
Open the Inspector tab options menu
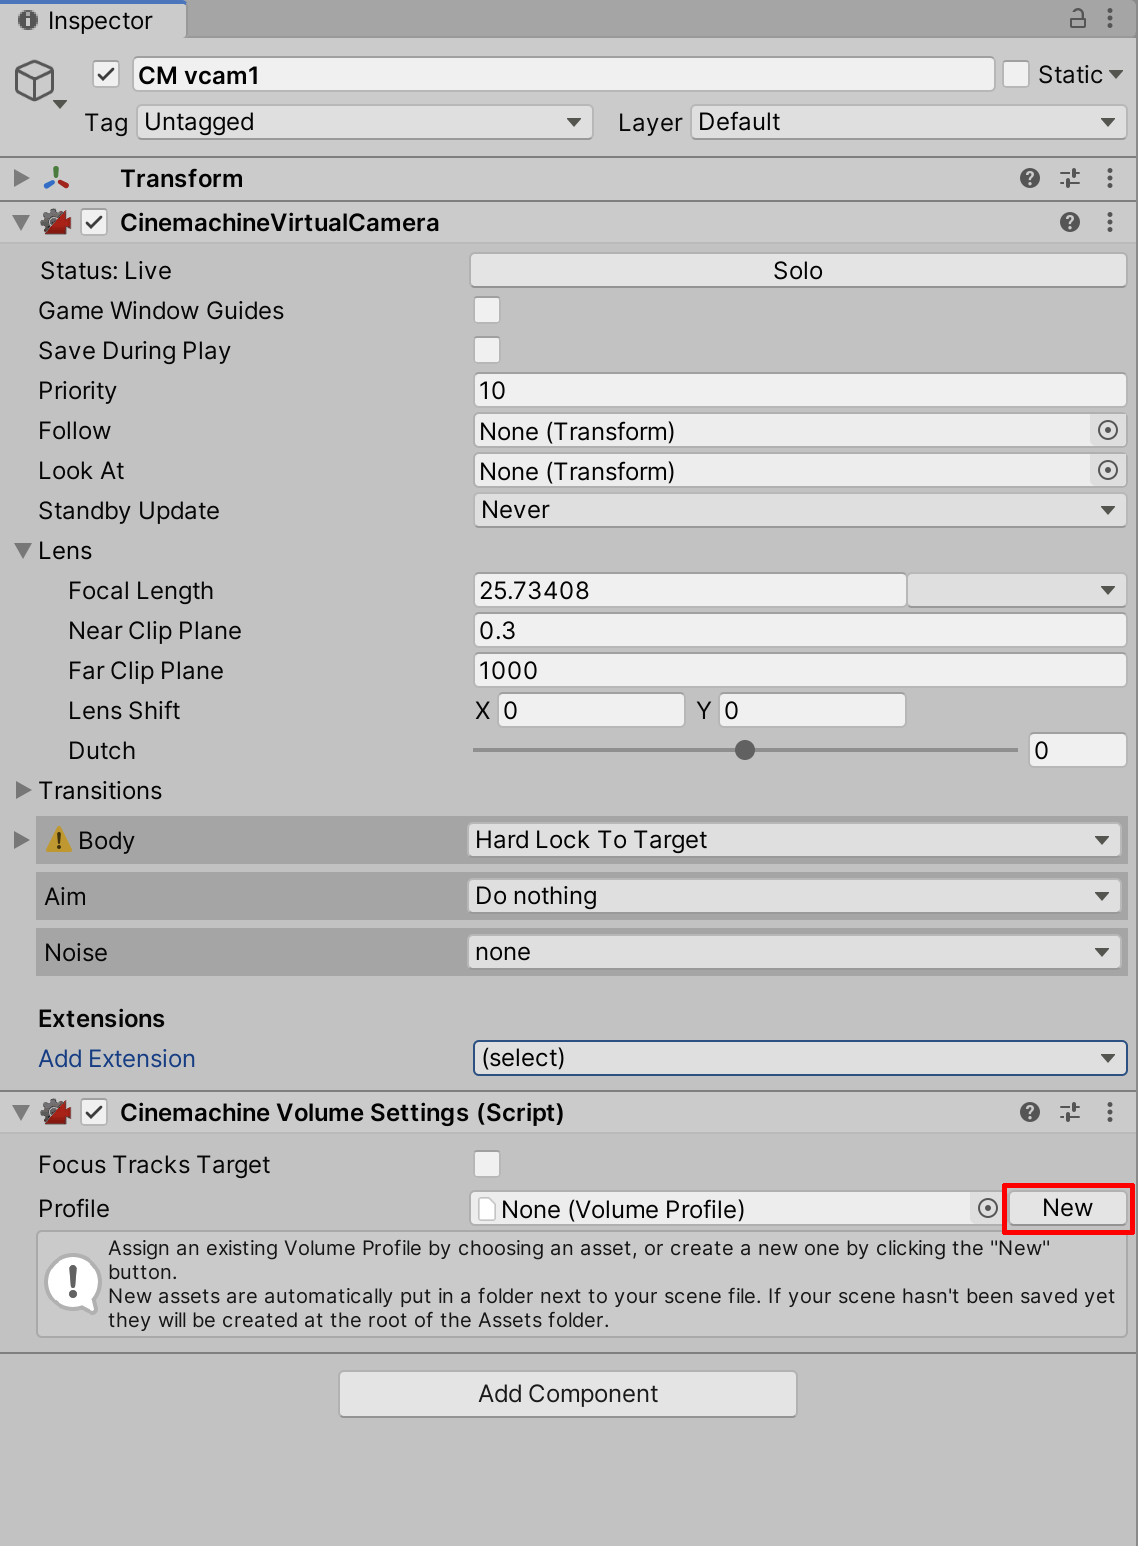(x=1110, y=18)
